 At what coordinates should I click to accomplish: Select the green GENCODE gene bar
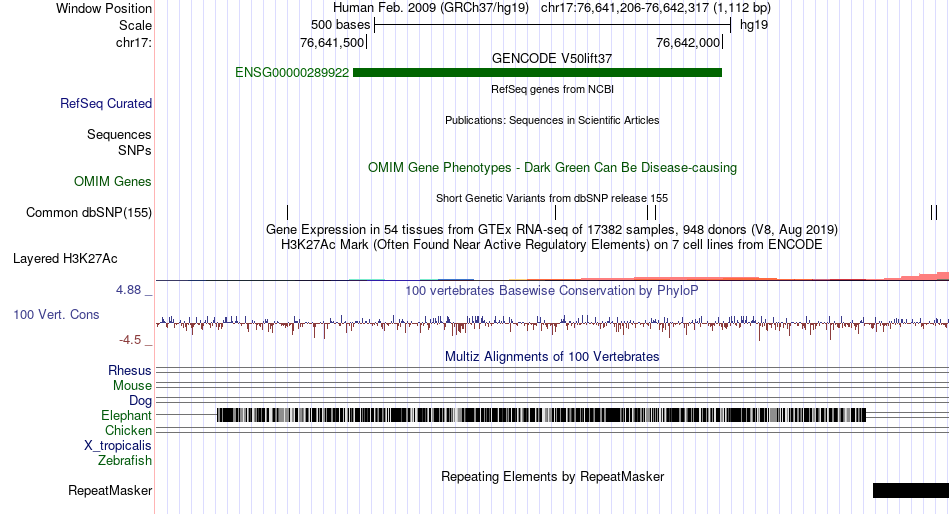pyautogui.click(x=537, y=73)
